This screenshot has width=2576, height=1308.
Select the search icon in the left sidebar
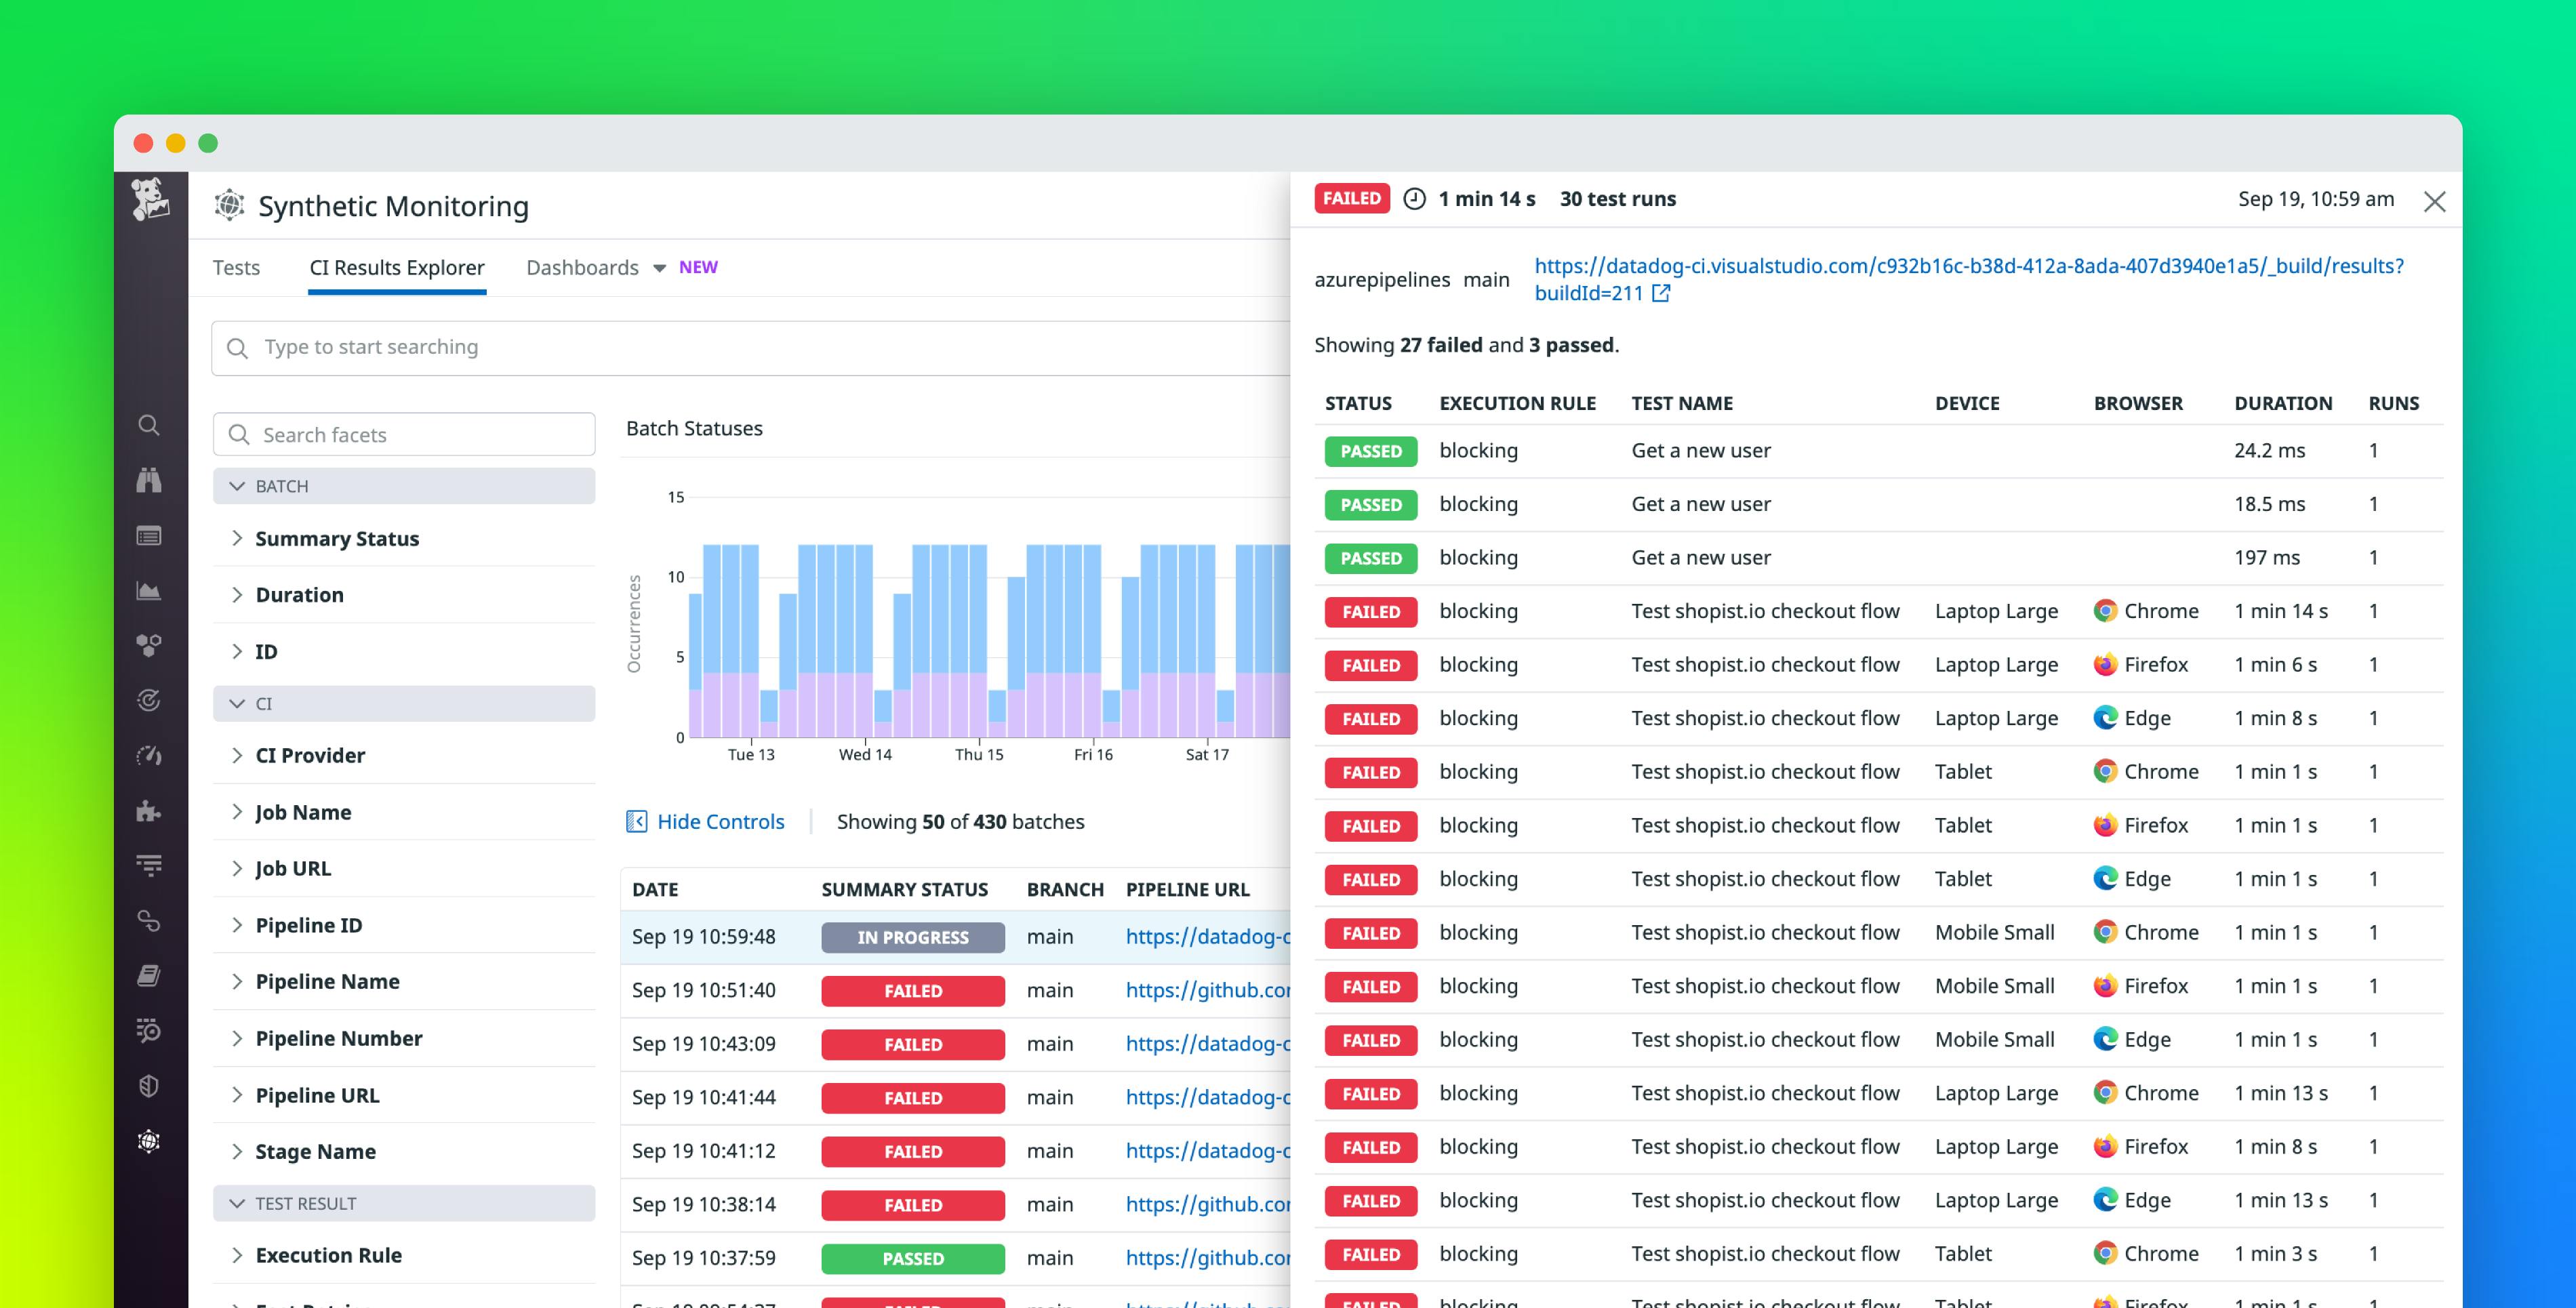(148, 425)
